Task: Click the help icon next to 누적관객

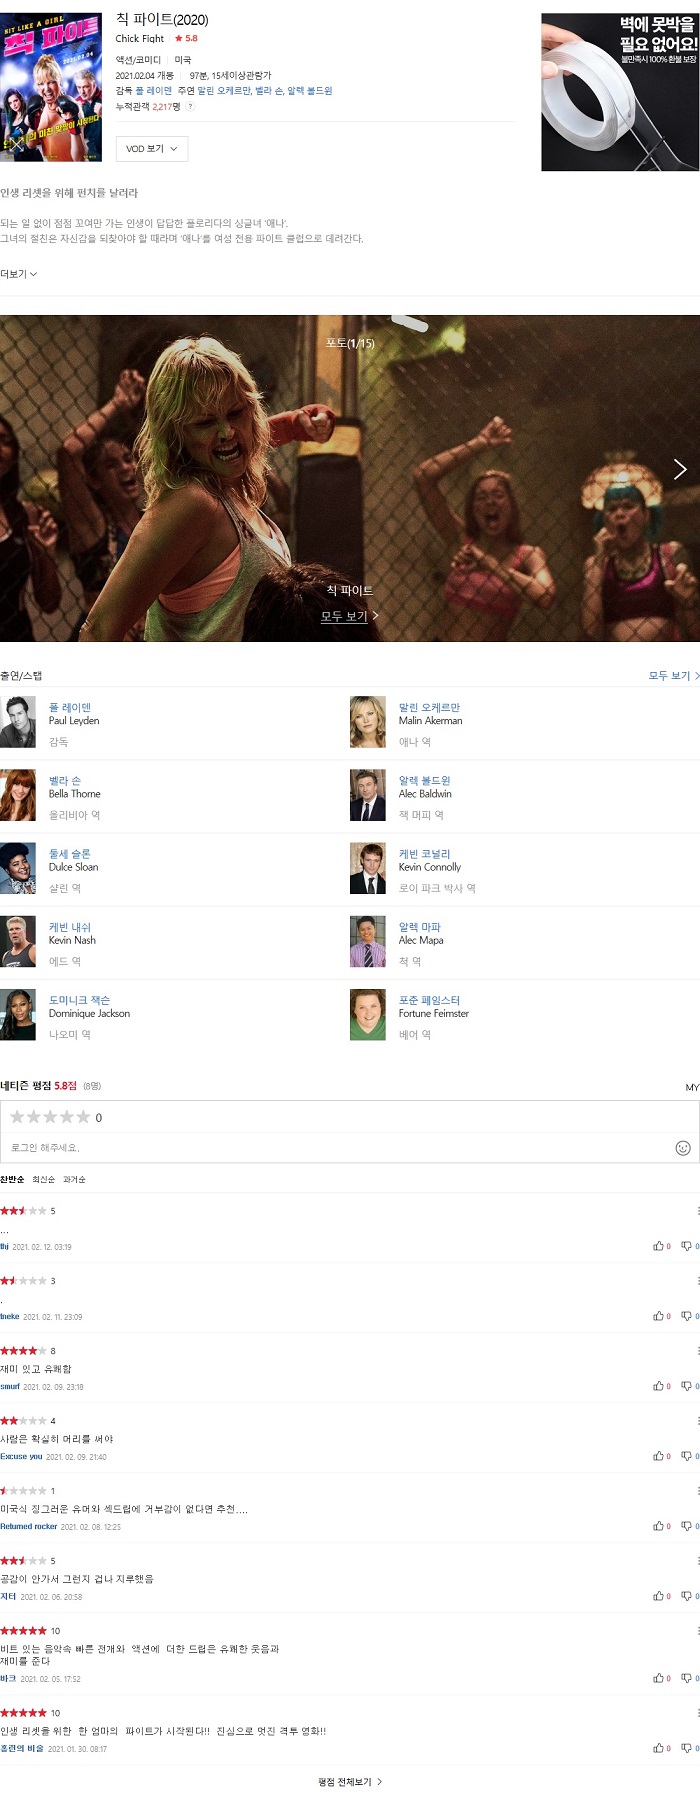Action: point(190,106)
